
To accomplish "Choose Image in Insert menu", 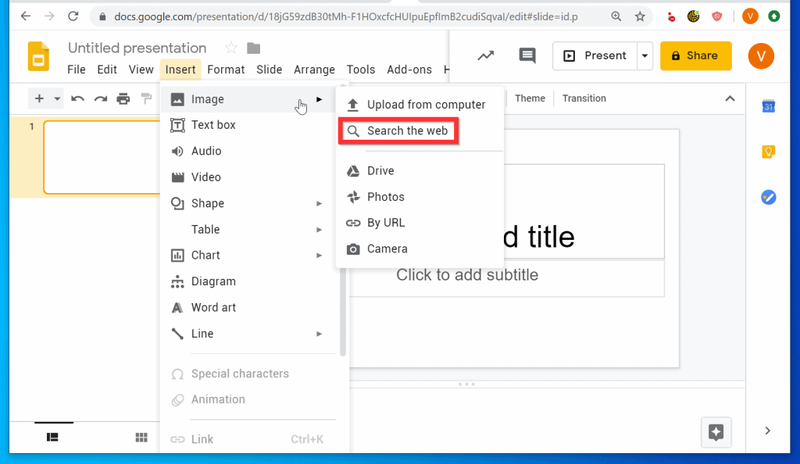I will (x=248, y=99).
